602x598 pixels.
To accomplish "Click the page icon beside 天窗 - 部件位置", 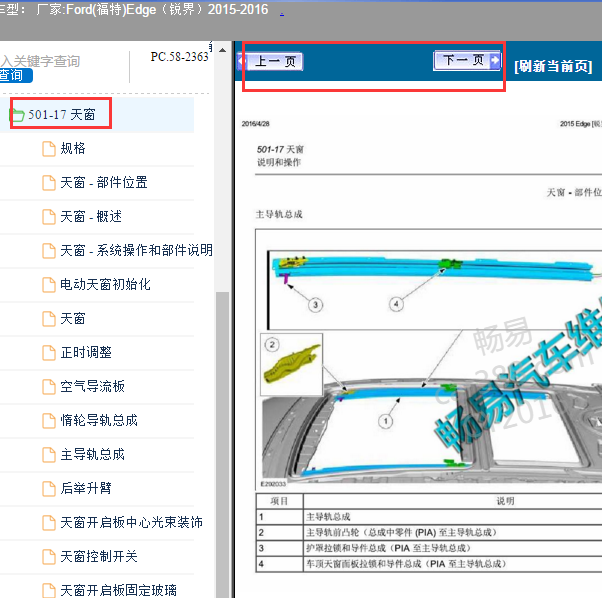I will pos(49,183).
